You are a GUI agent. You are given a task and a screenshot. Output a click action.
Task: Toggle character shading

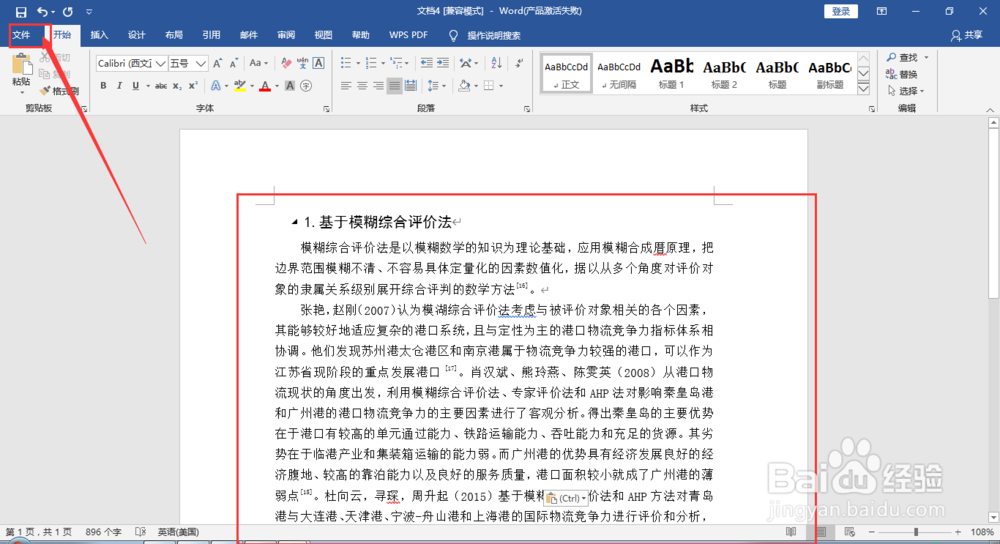pos(290,85)
